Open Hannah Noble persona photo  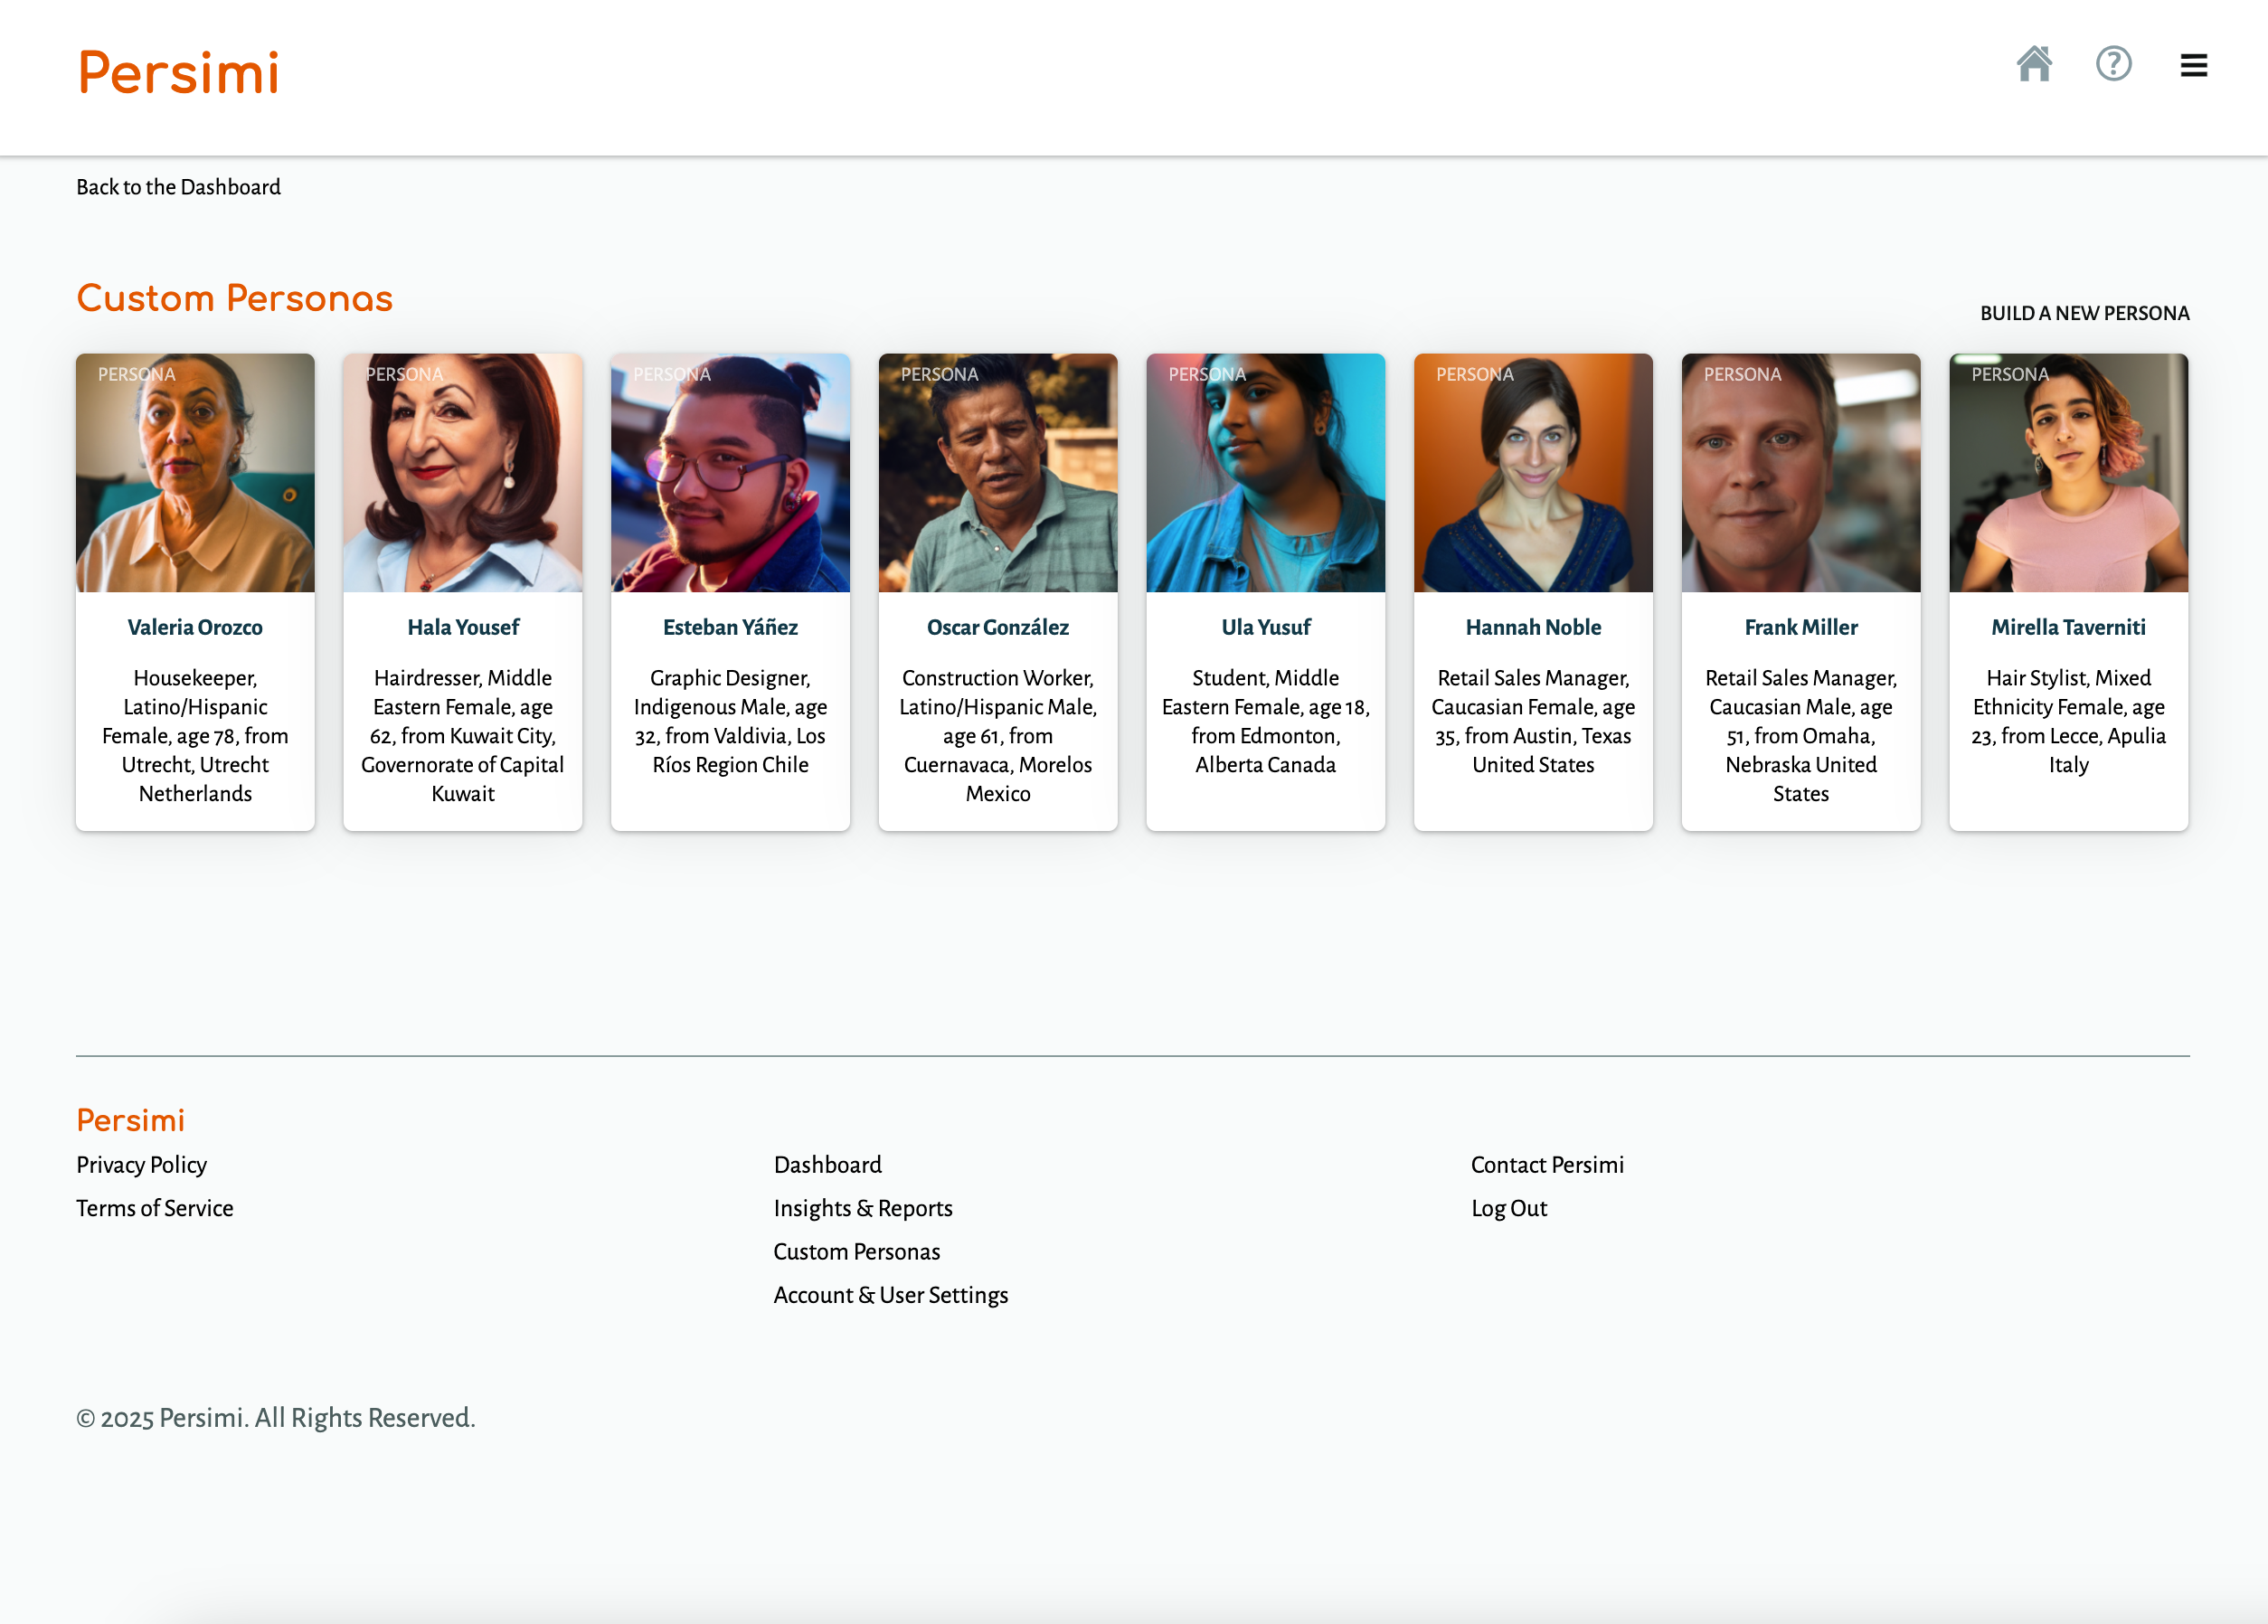pyautogui.click(x=1534, y=472)
